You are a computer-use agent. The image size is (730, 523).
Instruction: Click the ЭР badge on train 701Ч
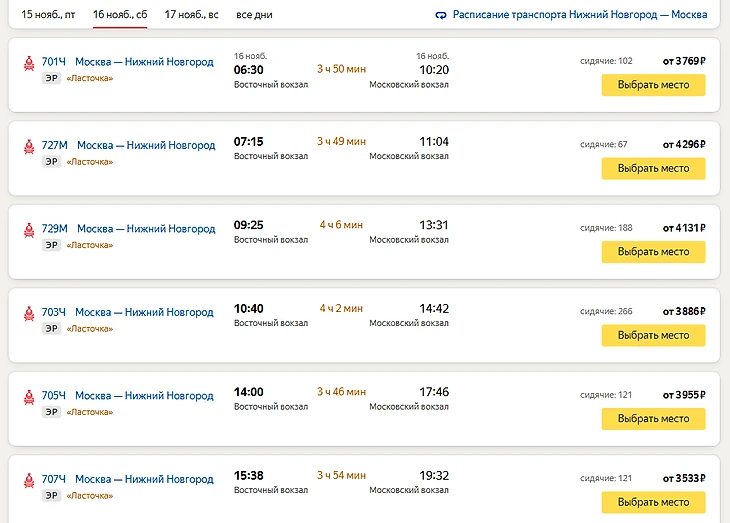[50, 78]
